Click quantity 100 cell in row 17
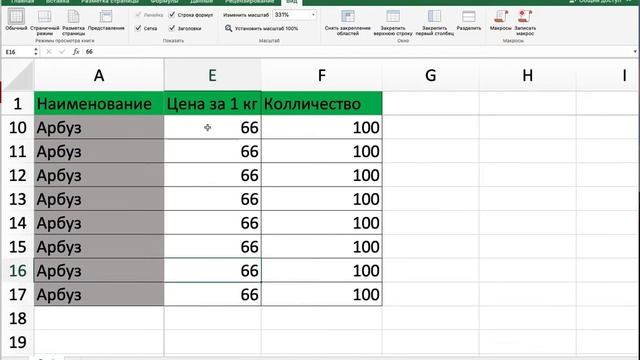 tap(322, 295)
